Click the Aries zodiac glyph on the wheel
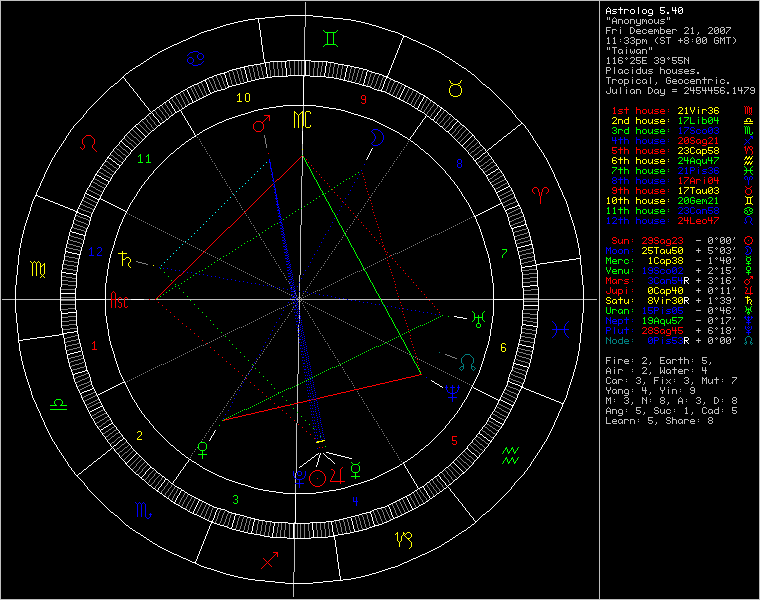The width and height of the screenshot is (760, 600). coord(540,195)
